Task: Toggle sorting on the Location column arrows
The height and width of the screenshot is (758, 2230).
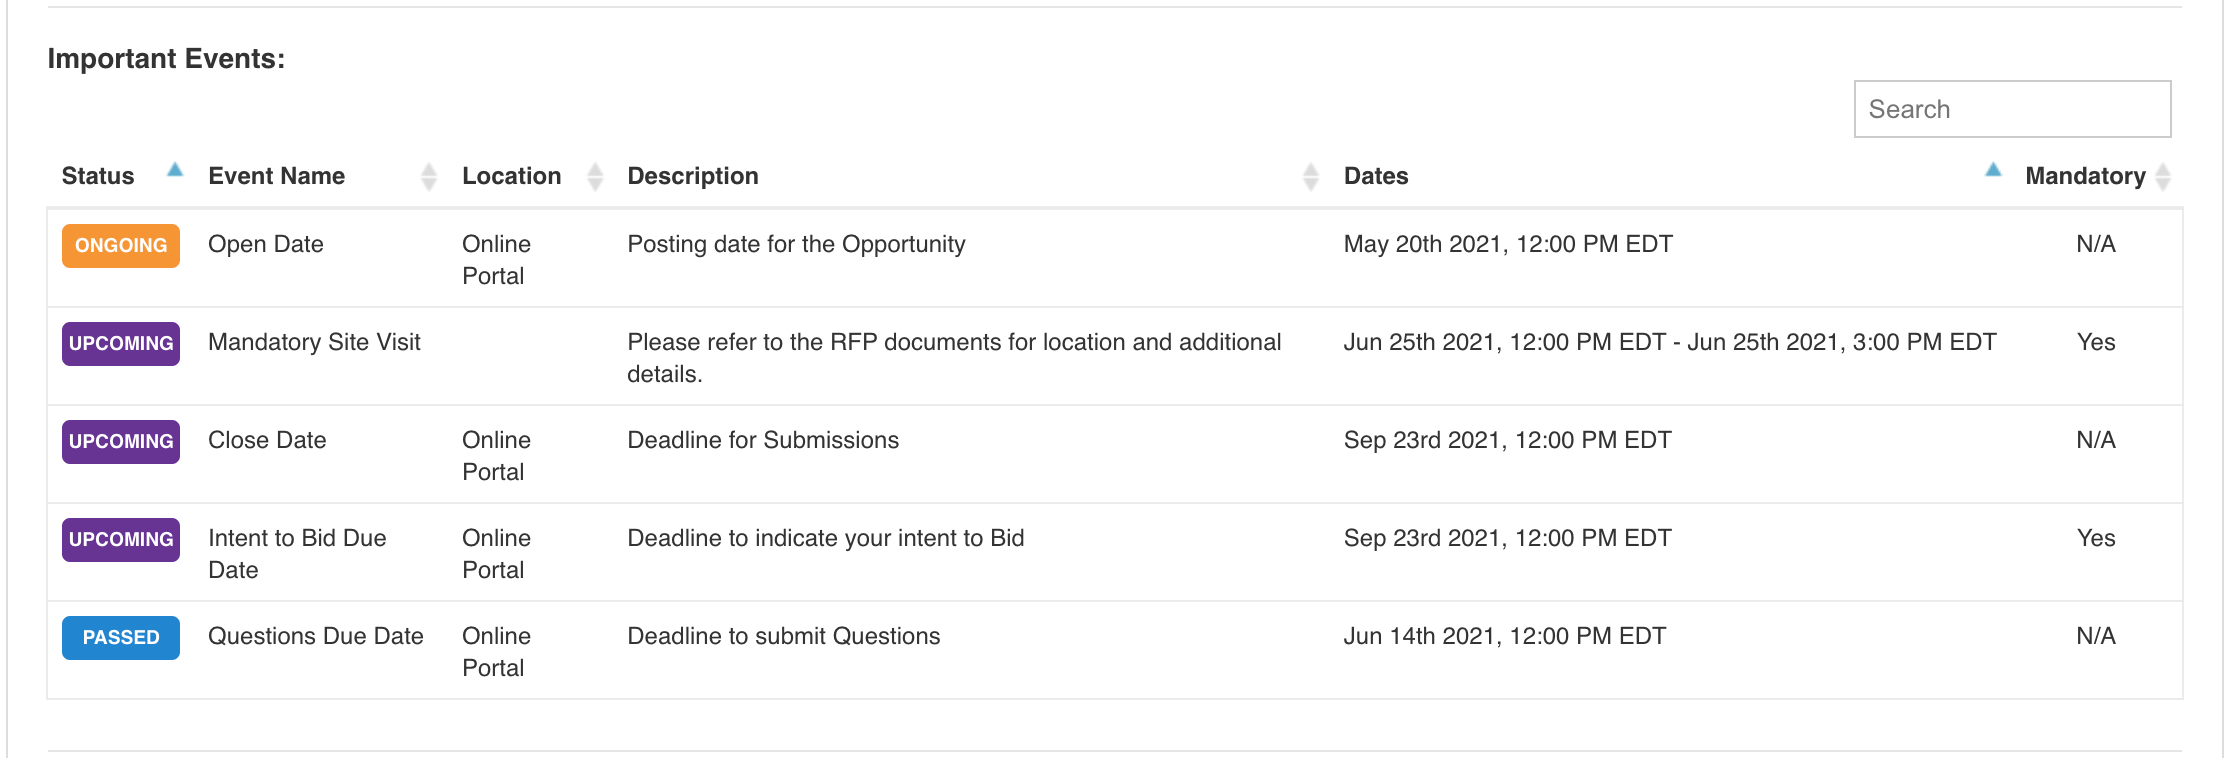Action: click(595, 177)
